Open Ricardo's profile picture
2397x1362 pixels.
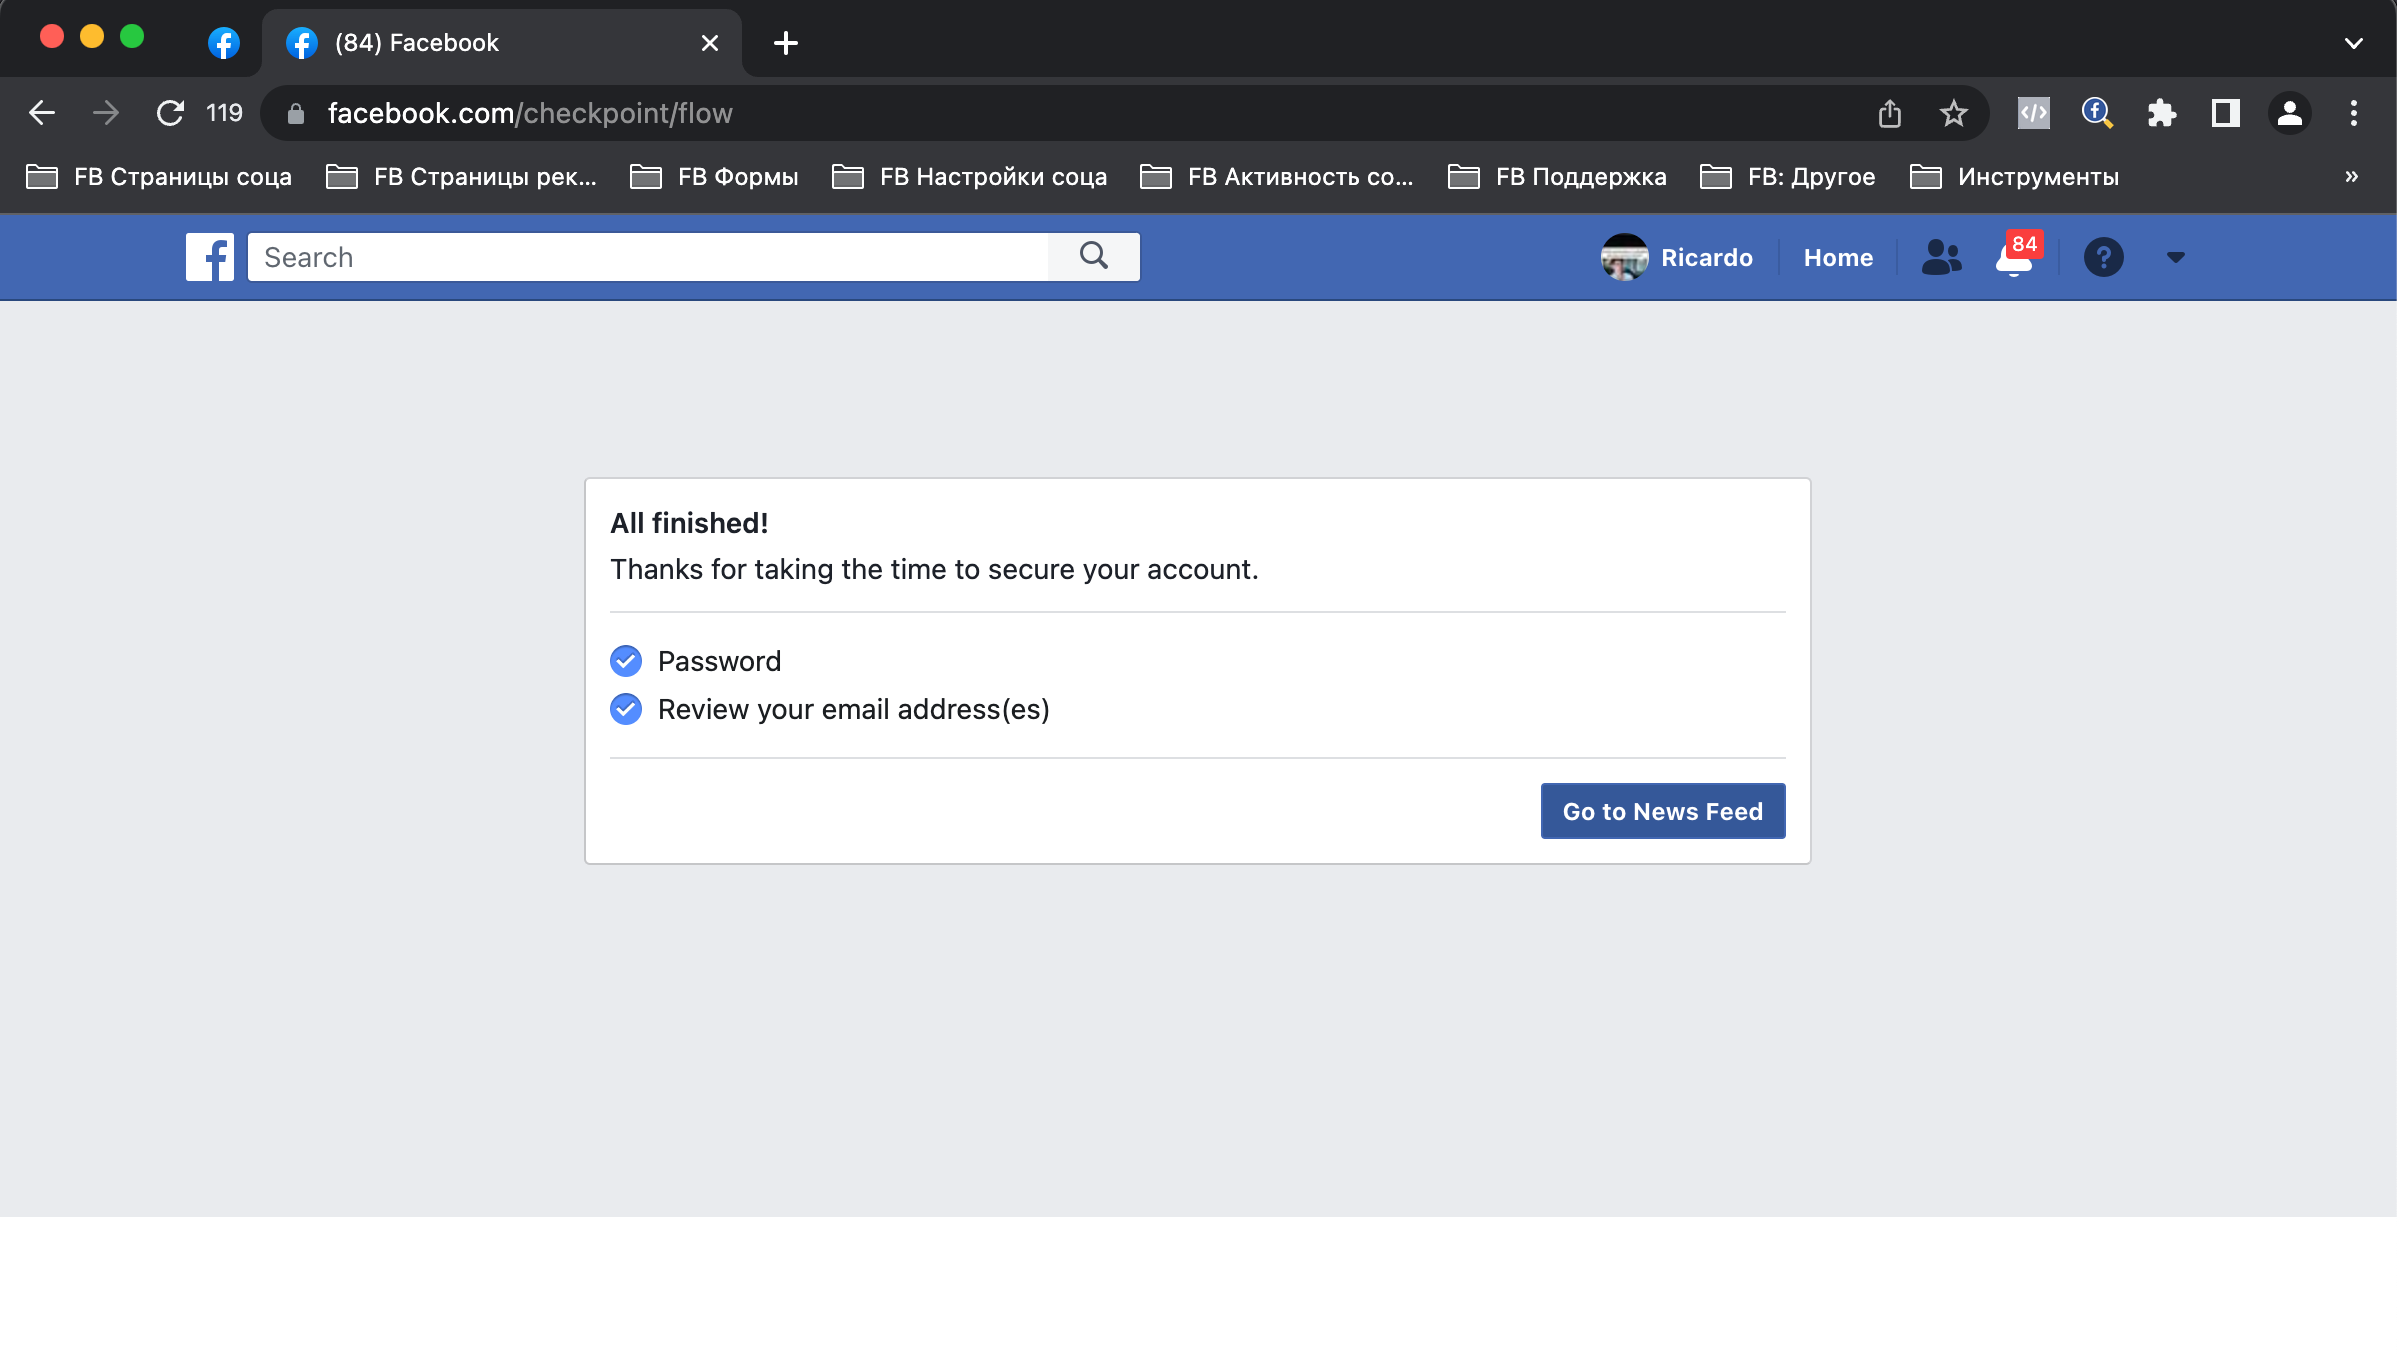pyautogui.click(x=1624, y=257)
